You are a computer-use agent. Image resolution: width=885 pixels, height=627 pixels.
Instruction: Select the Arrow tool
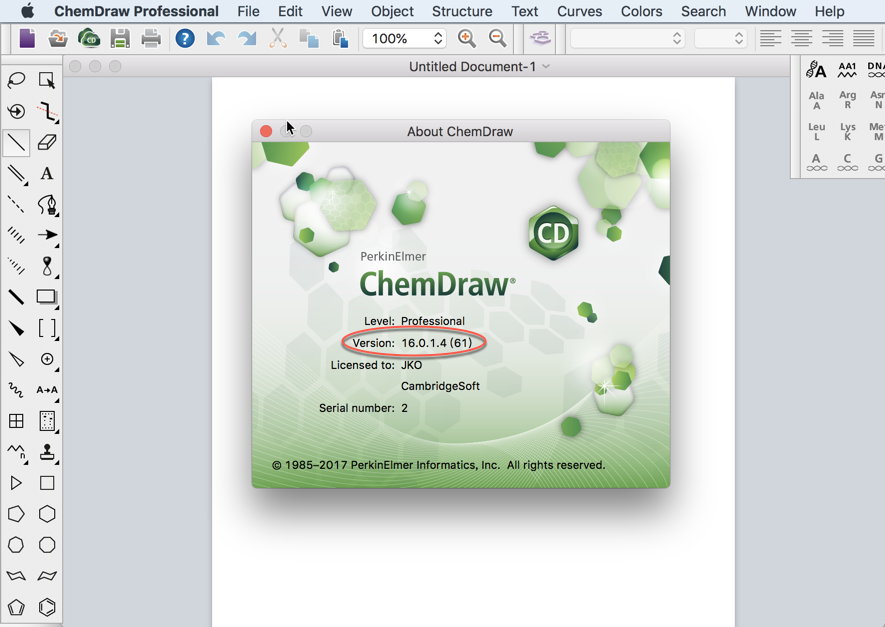(x=46, y=236)
